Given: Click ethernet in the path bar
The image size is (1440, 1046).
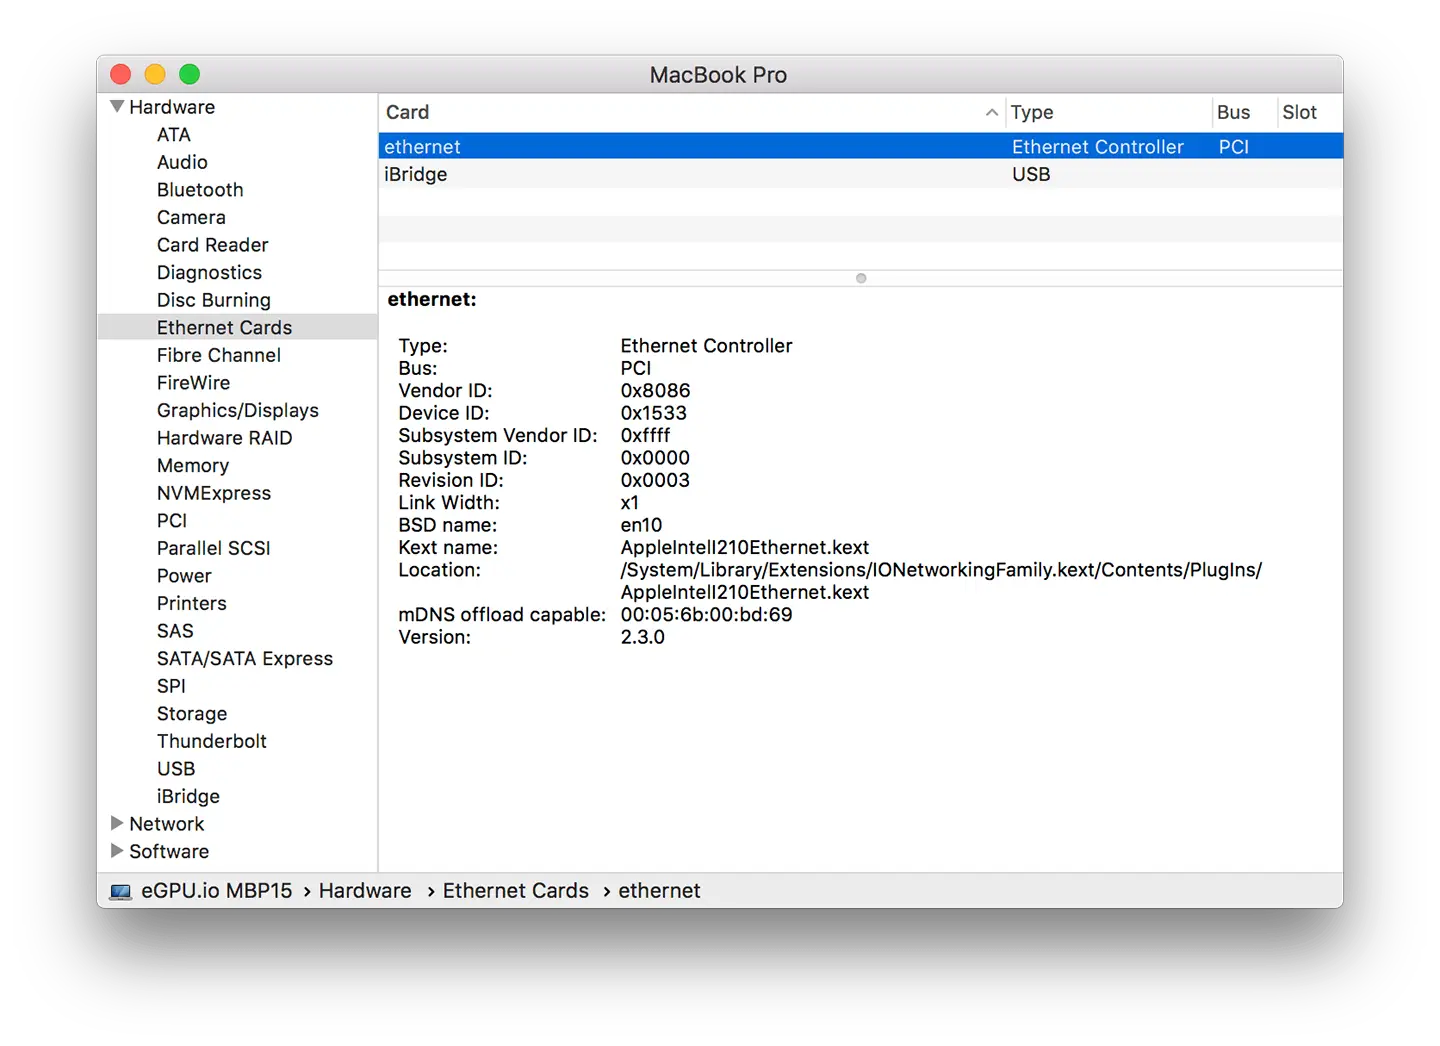Looking at the screenshot, I should (x=659, y=891).
